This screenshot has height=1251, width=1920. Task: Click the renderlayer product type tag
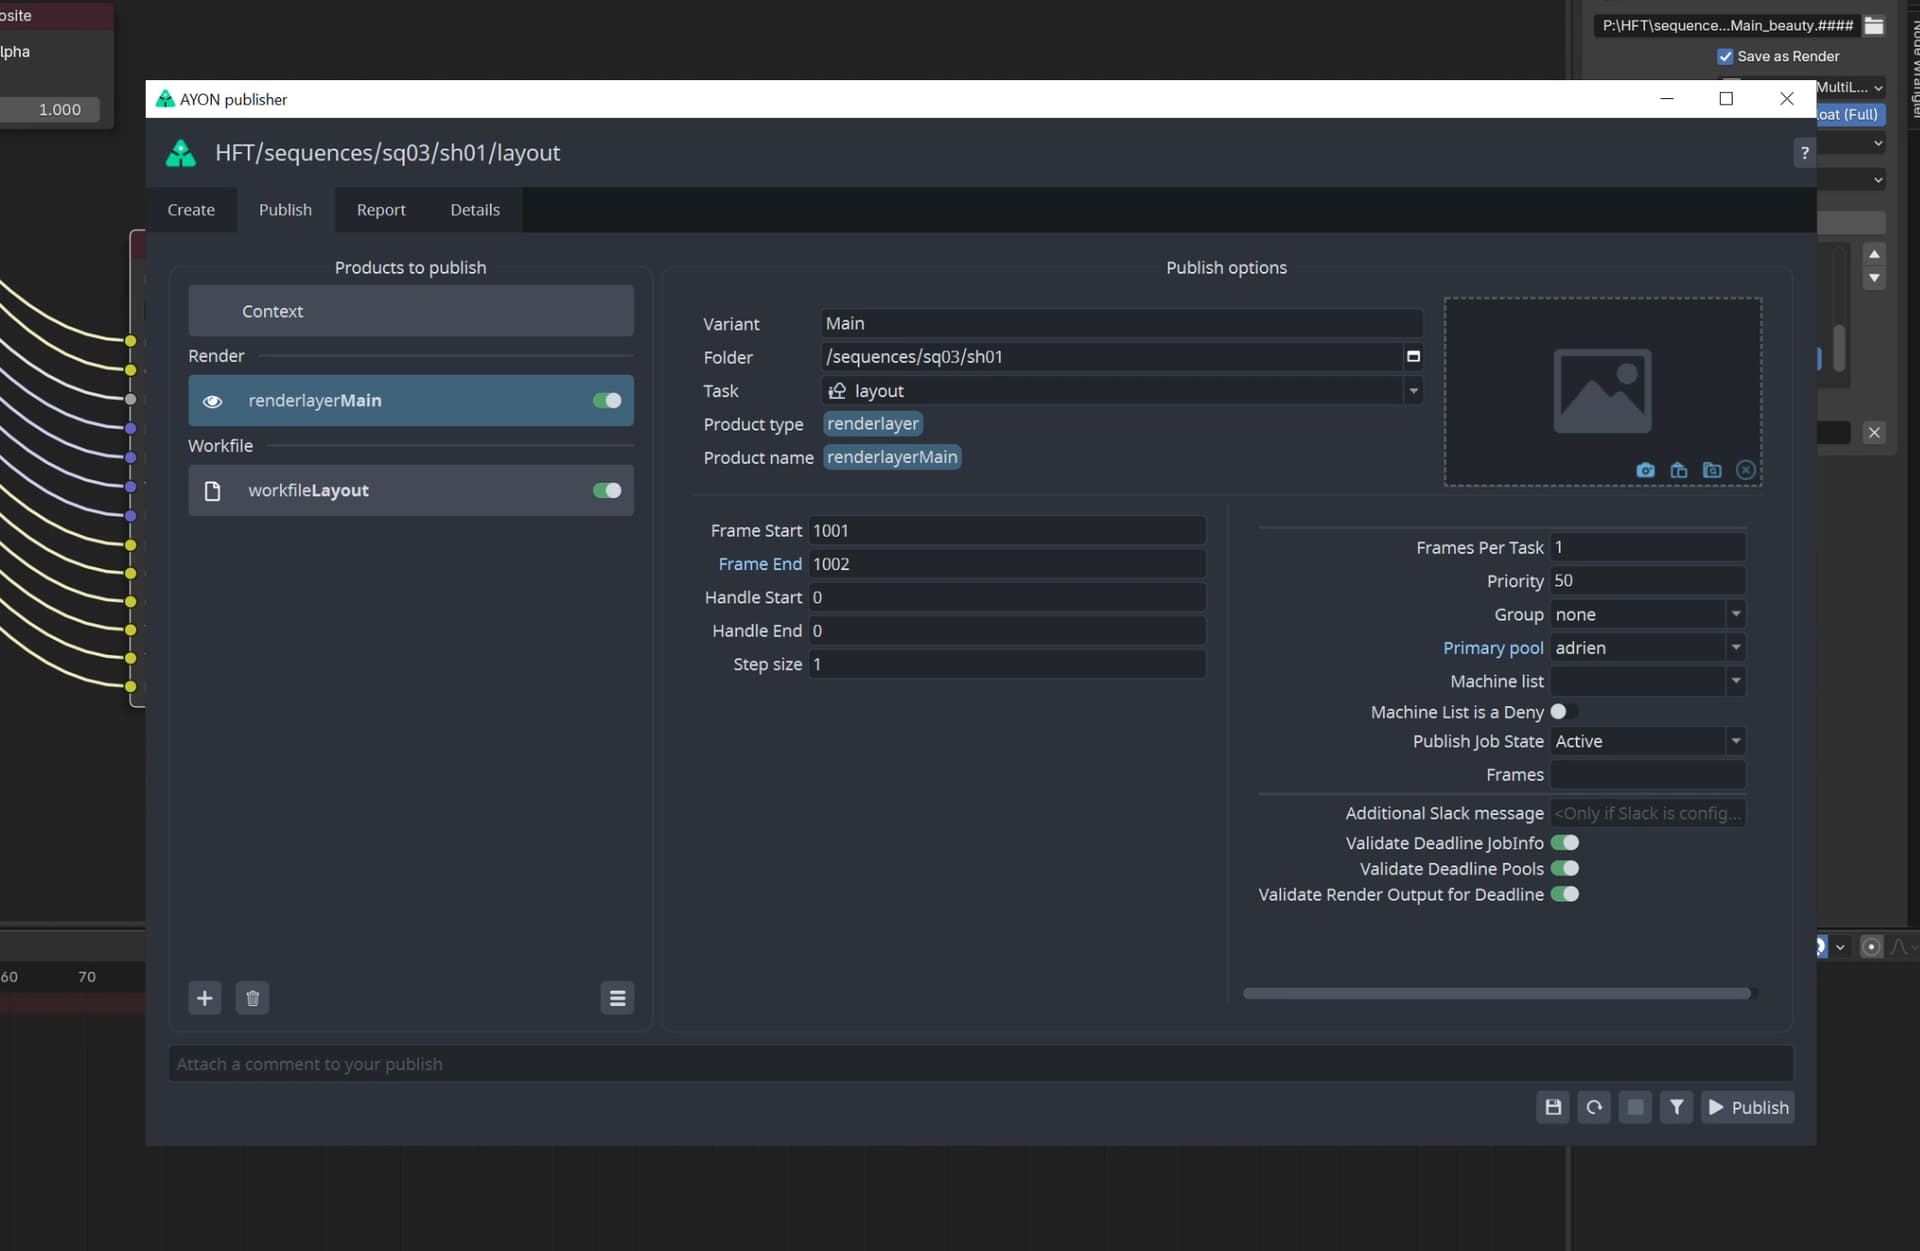click(x=872, y=424)
